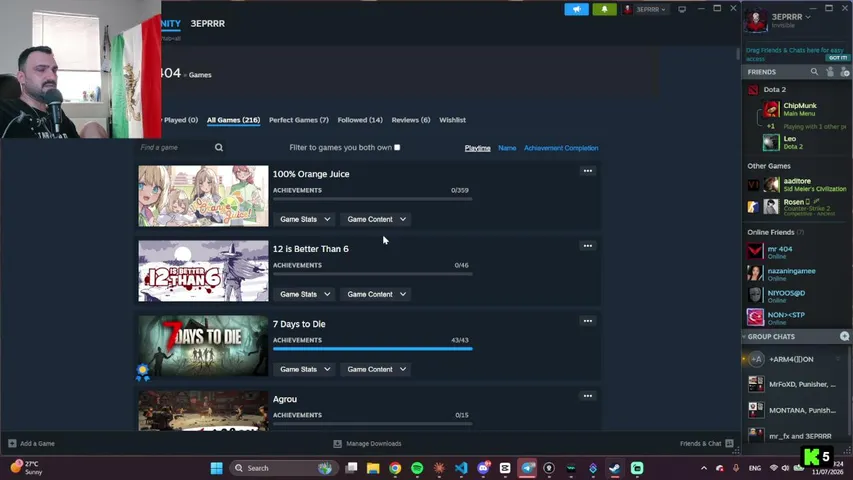Click the search magnifier in Find a game
853x480 pixels.
point(219,147)
